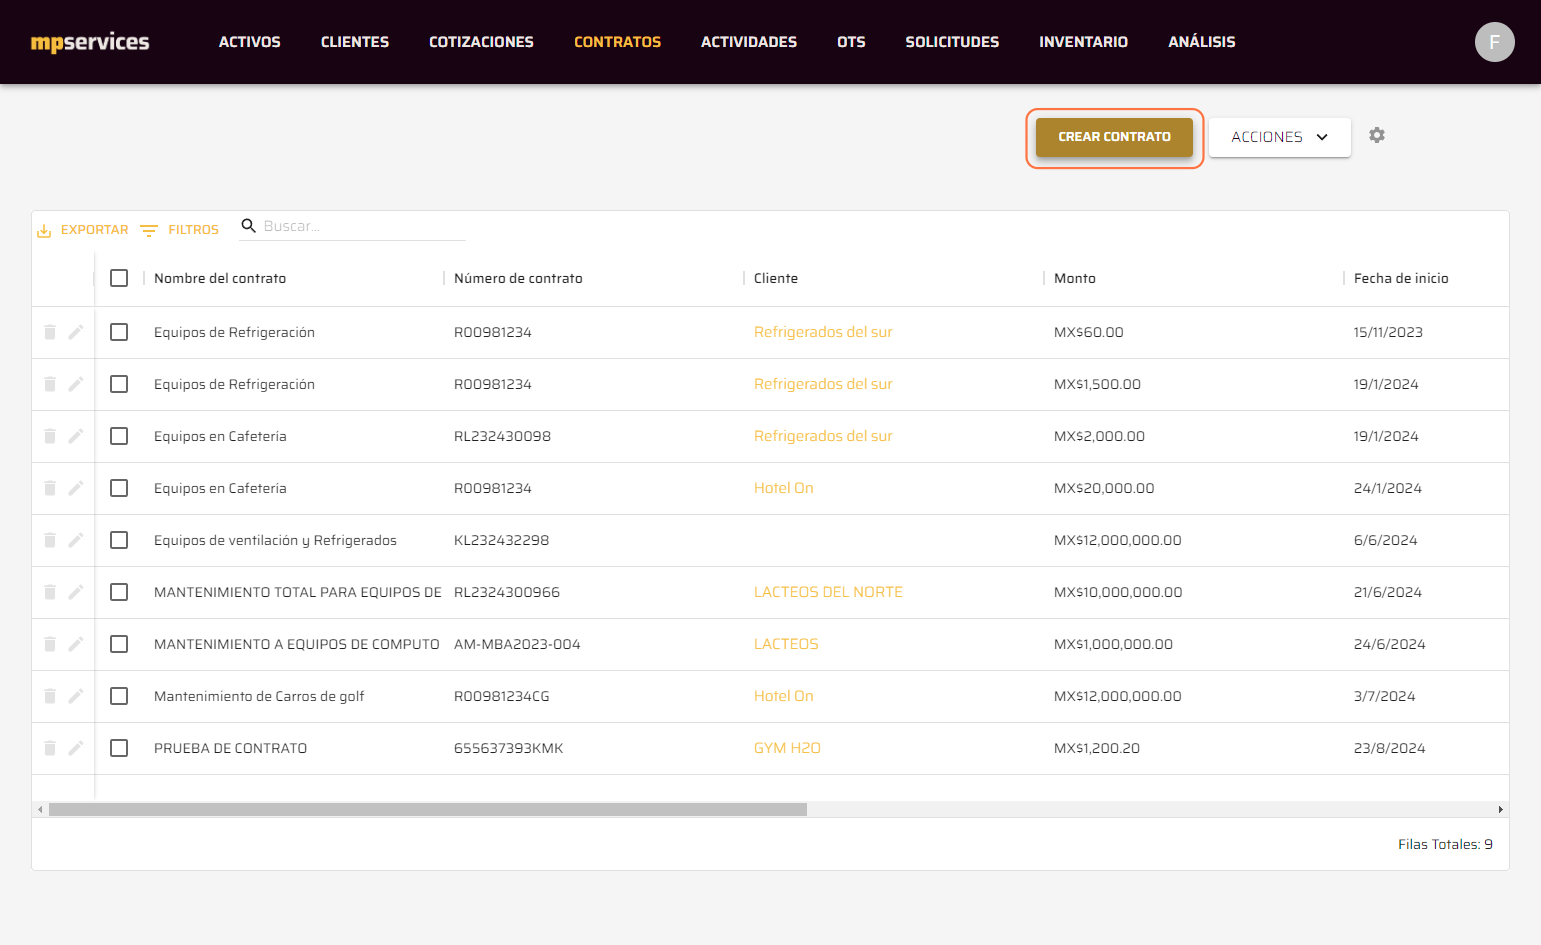The height and width of the screenshot is (945, 1541).
Task: Click the user avatar F icon
Action: click(1494, 42)
